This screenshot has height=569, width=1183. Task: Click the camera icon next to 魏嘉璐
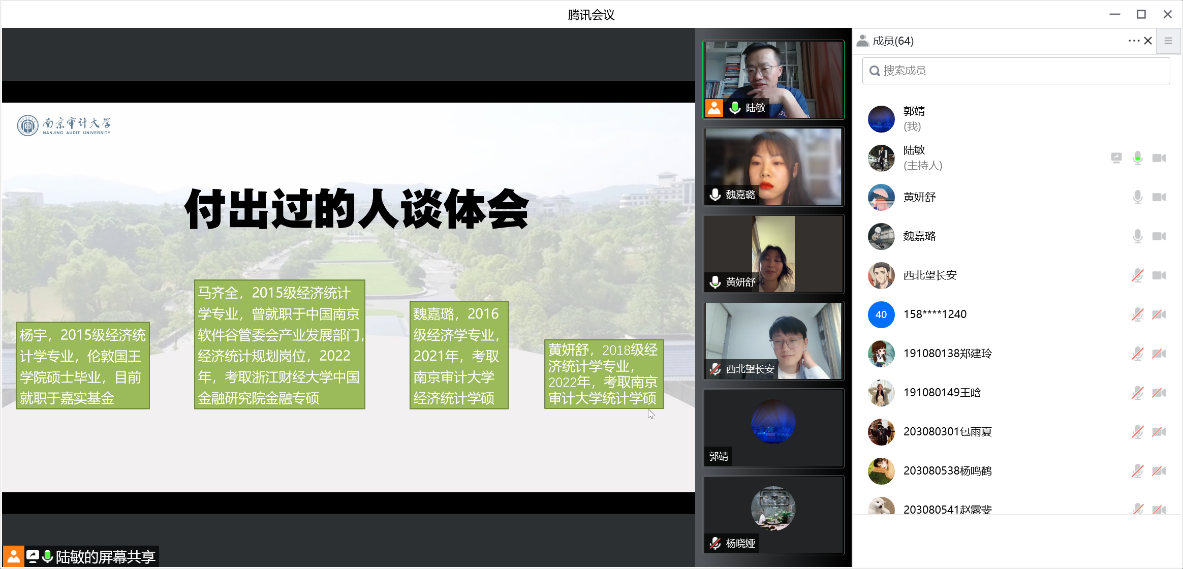tap(1159, 236)
